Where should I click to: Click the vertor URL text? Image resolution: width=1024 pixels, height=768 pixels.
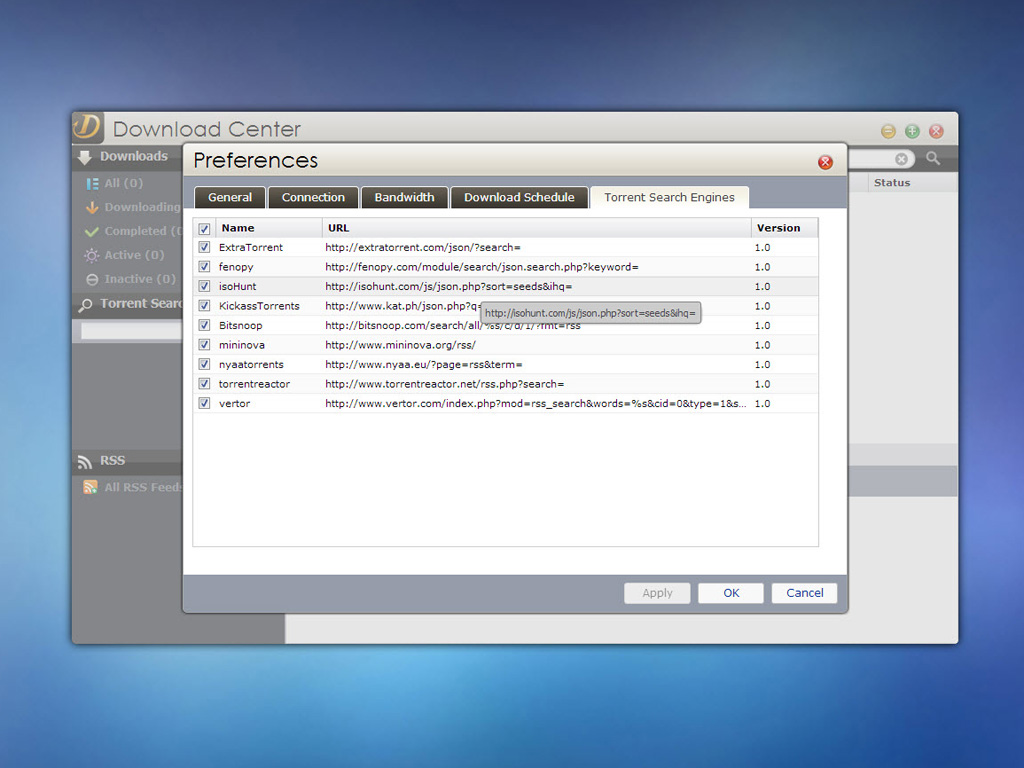click(536, 404)
